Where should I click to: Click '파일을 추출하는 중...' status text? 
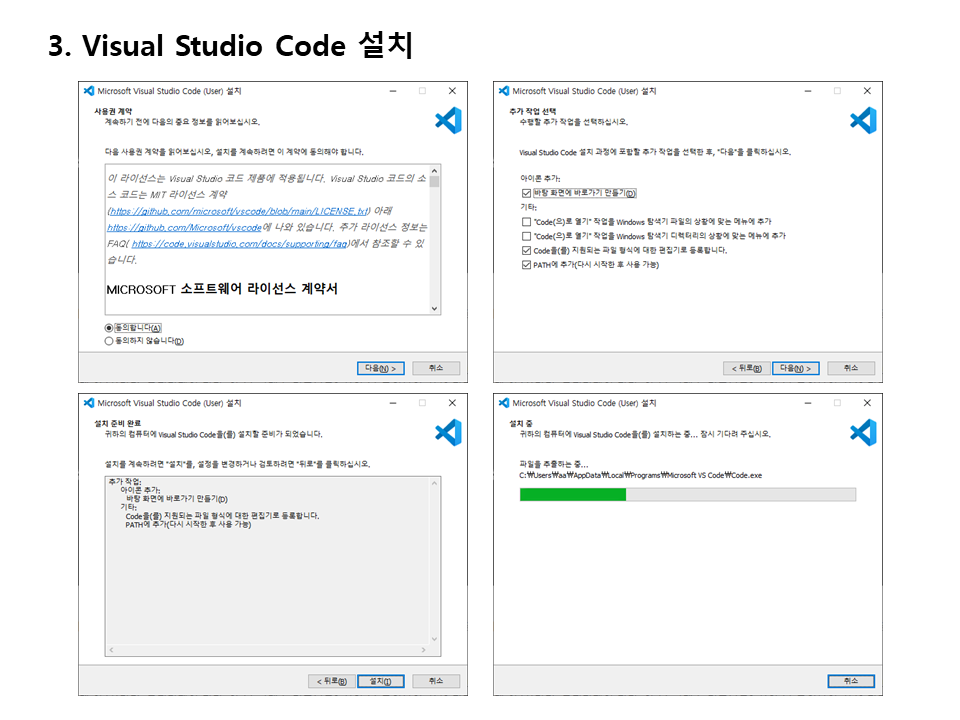pyautogui.click(x=554, y=464)
